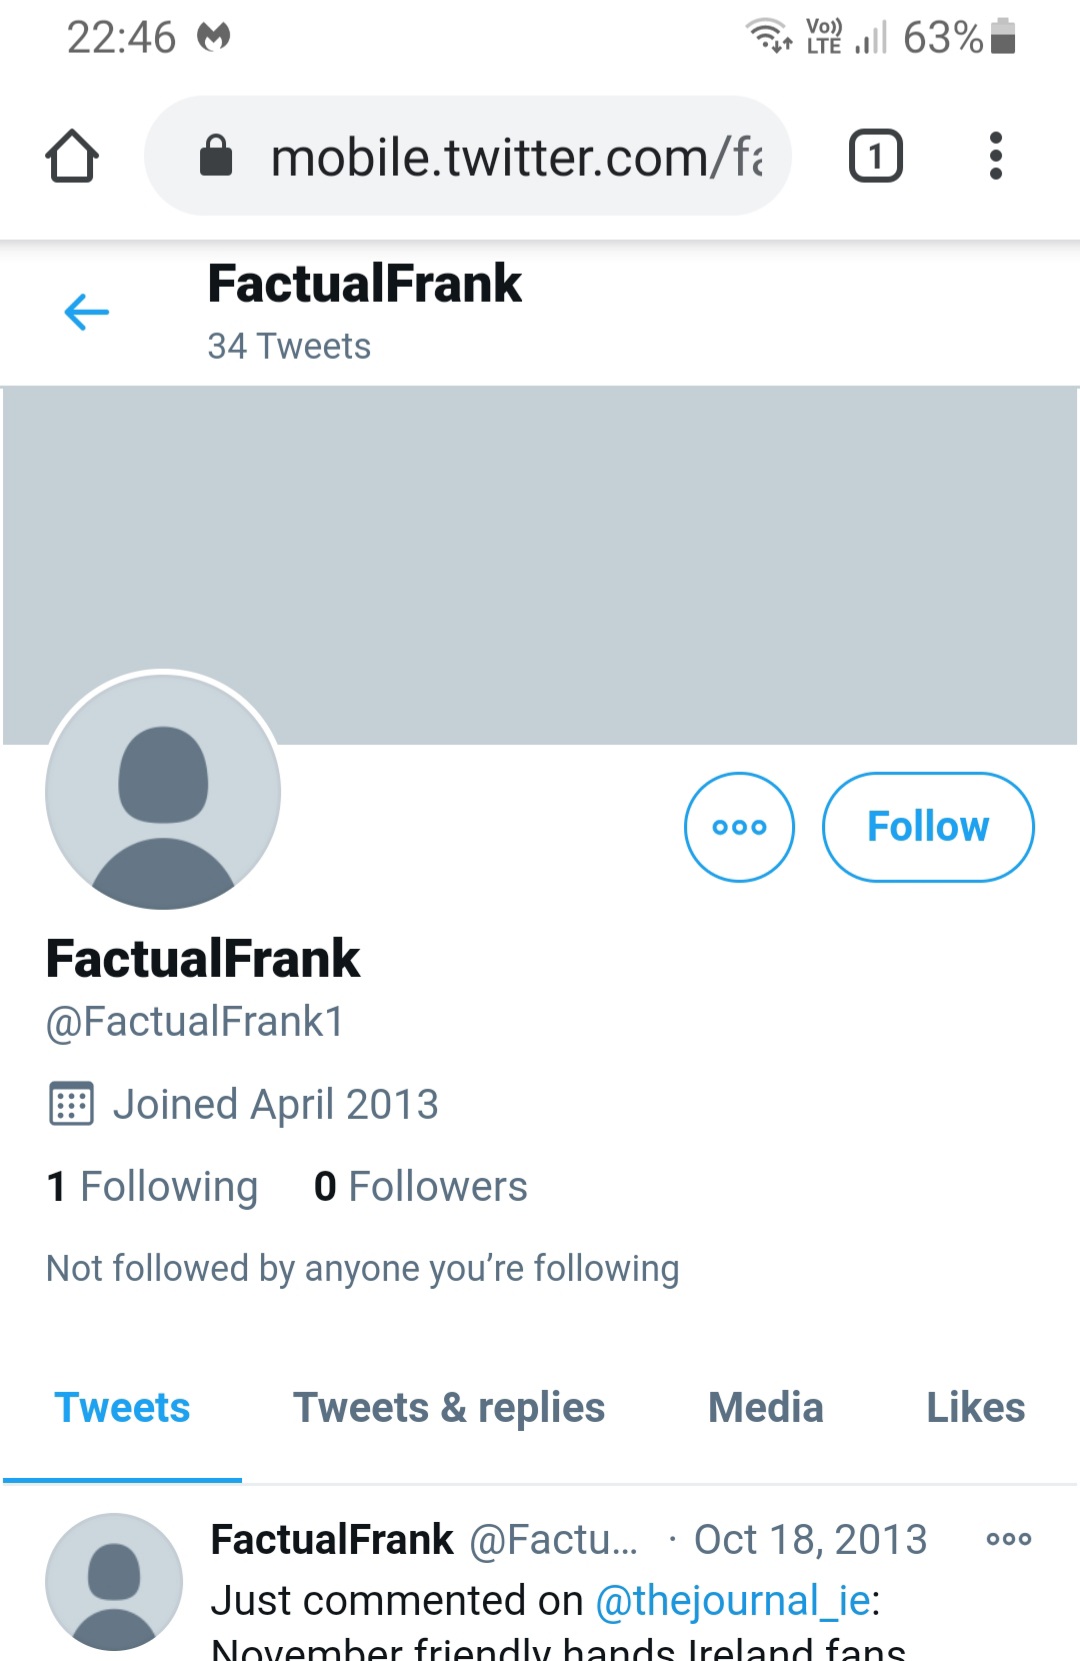Viewport: 1080px width, 1661px height.
Task: View FactualFrank's large profile avatar
Action: tap(163, 791)
